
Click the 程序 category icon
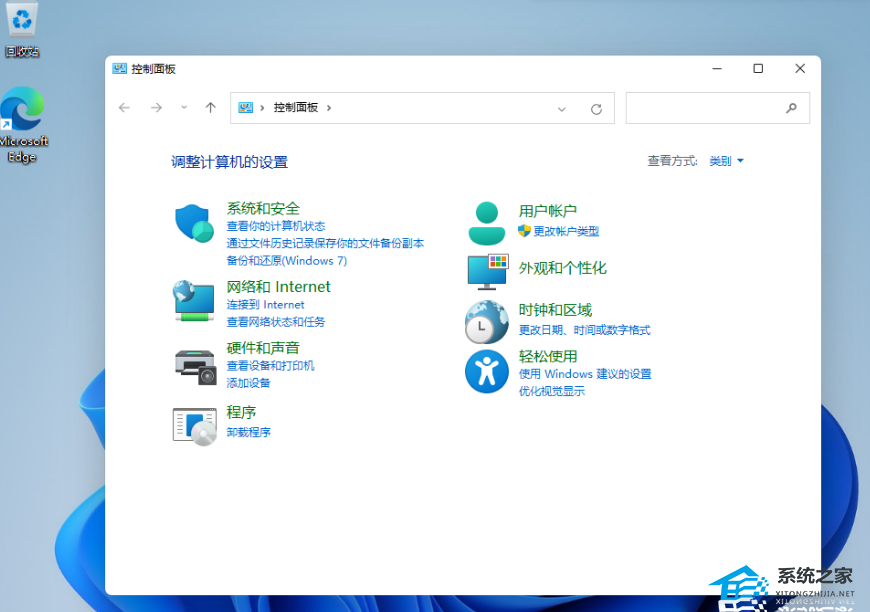point(194,426)
